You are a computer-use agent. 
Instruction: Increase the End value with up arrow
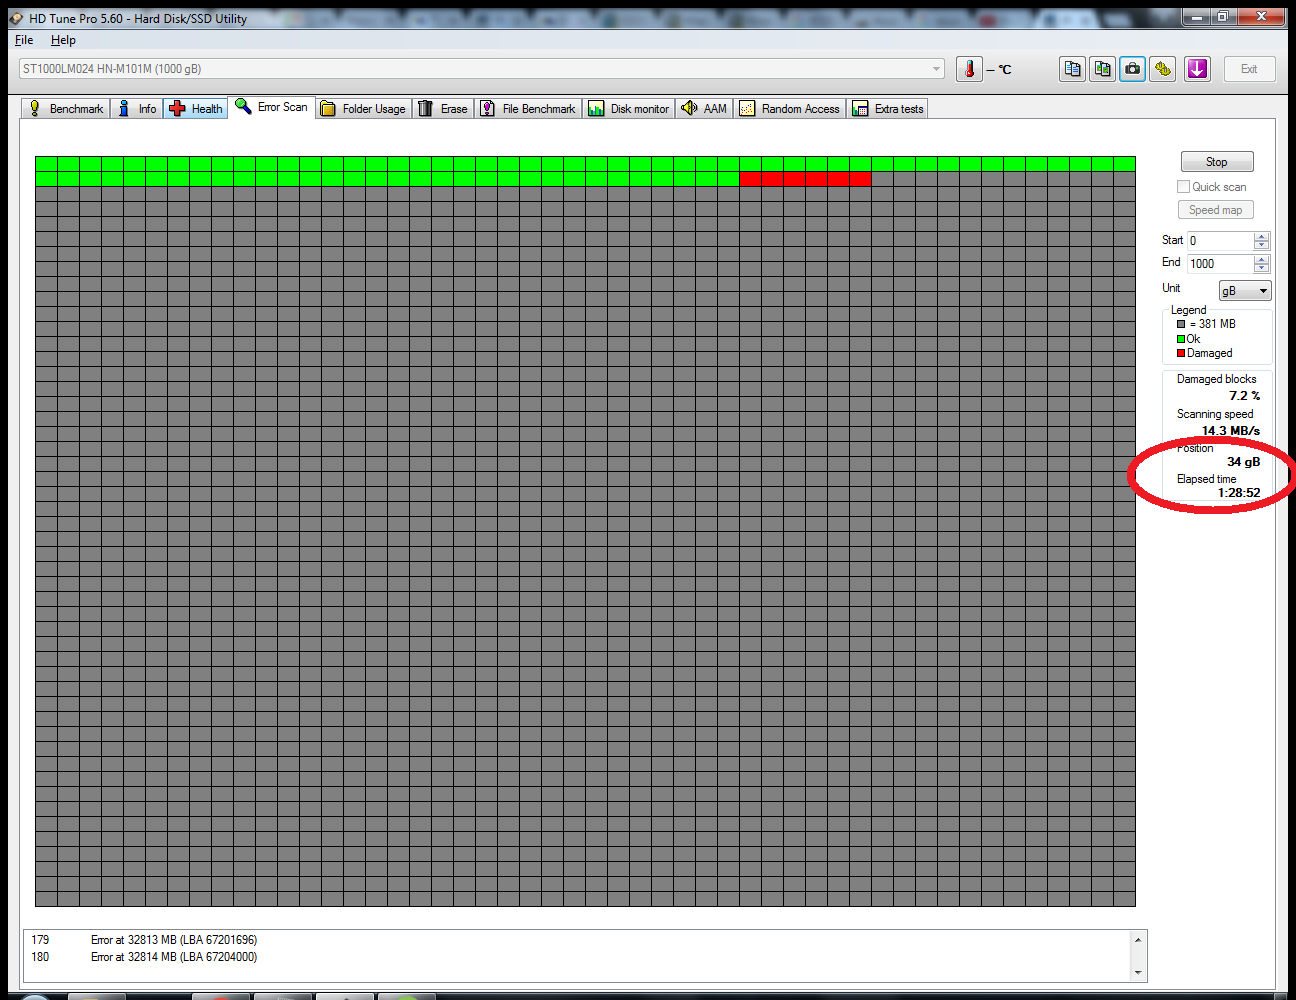[x=1261, y=260]
